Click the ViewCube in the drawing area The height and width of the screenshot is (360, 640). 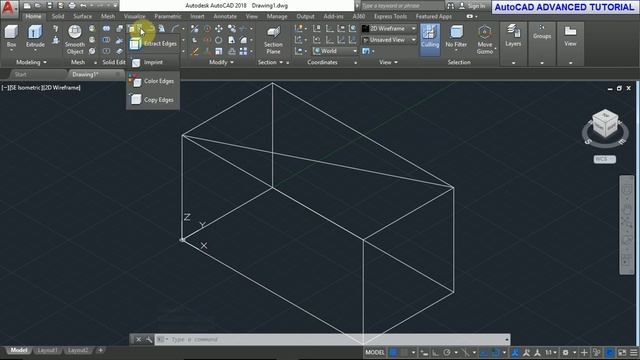(x=605, y=123)
